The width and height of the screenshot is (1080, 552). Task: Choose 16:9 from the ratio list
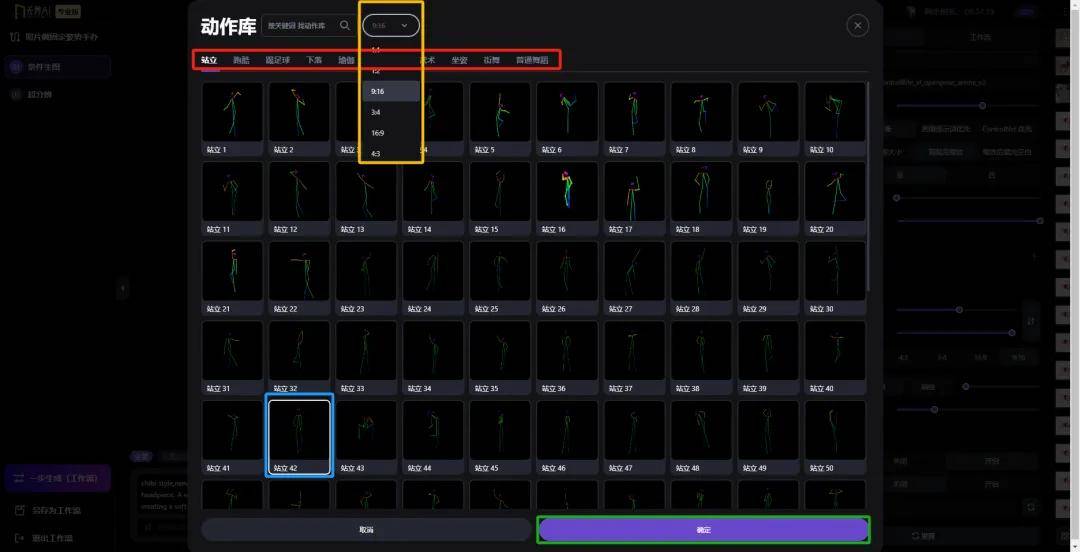tap(378, 133)
